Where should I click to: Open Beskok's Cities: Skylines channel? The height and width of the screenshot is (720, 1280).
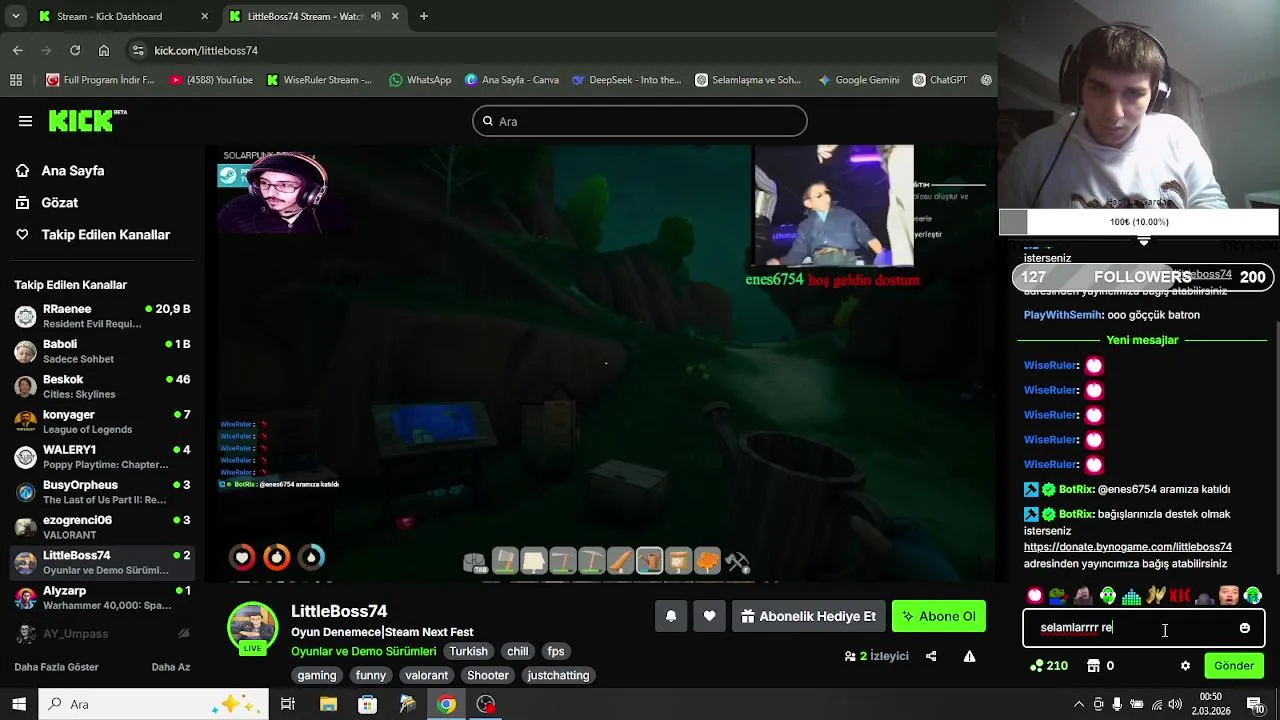click(x=103, y=386)
